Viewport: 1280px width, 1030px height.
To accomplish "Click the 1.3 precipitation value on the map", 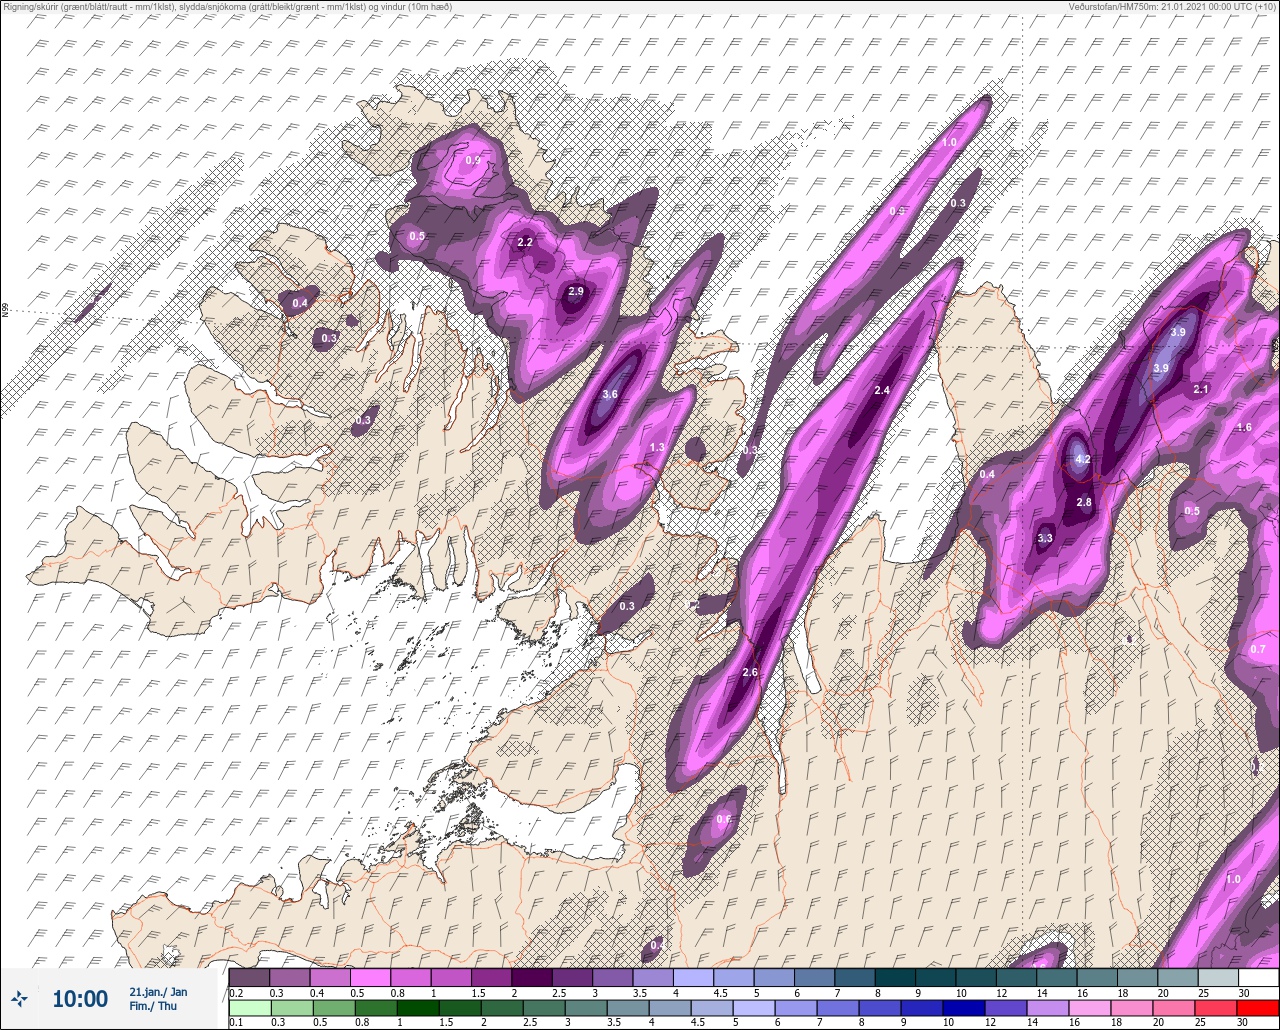I will pyautogui.click(x=657, y=447).
